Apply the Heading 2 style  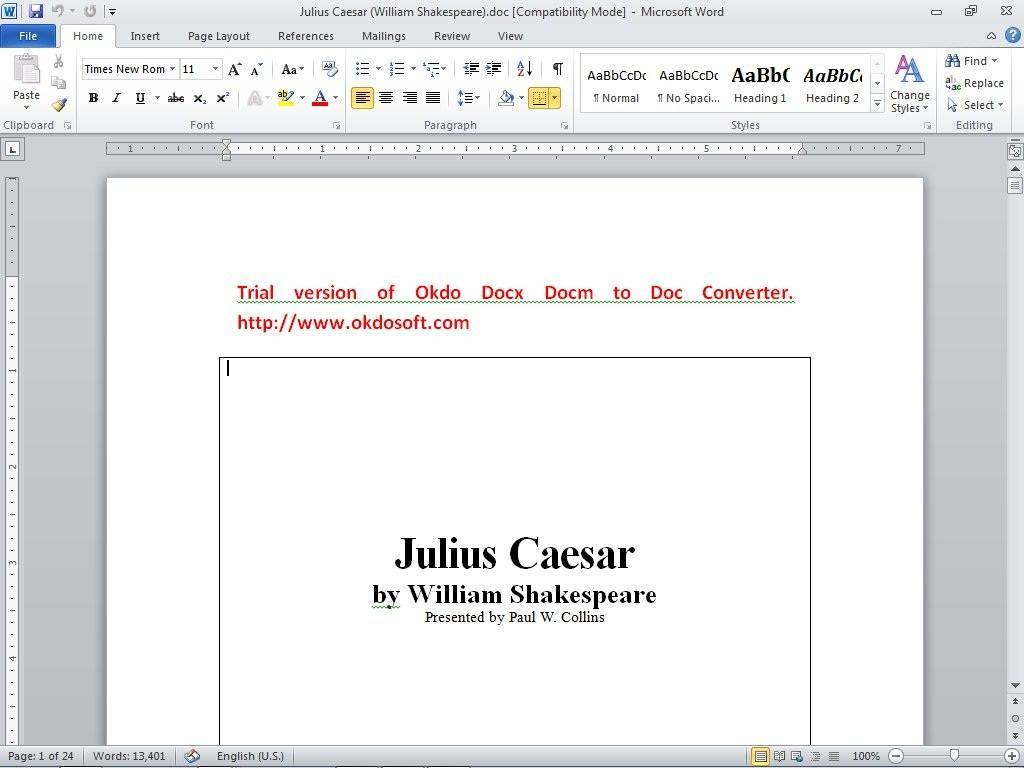pos(832,84)
